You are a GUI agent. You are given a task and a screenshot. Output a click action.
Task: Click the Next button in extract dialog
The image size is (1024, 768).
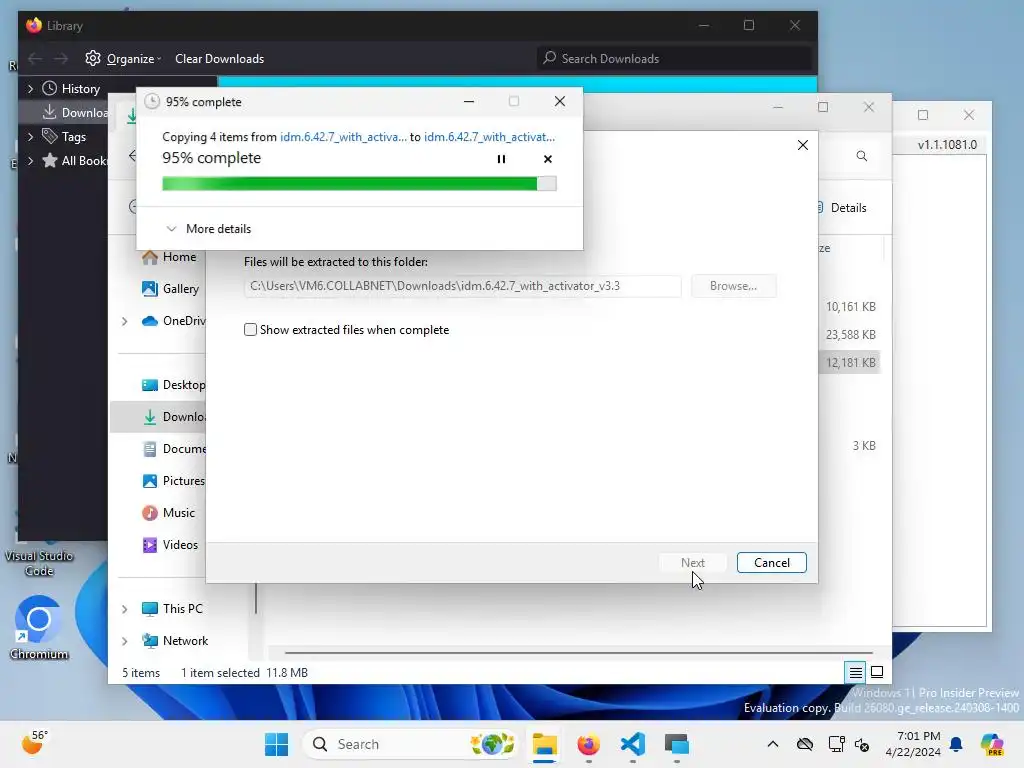click(x=692, y=562)
